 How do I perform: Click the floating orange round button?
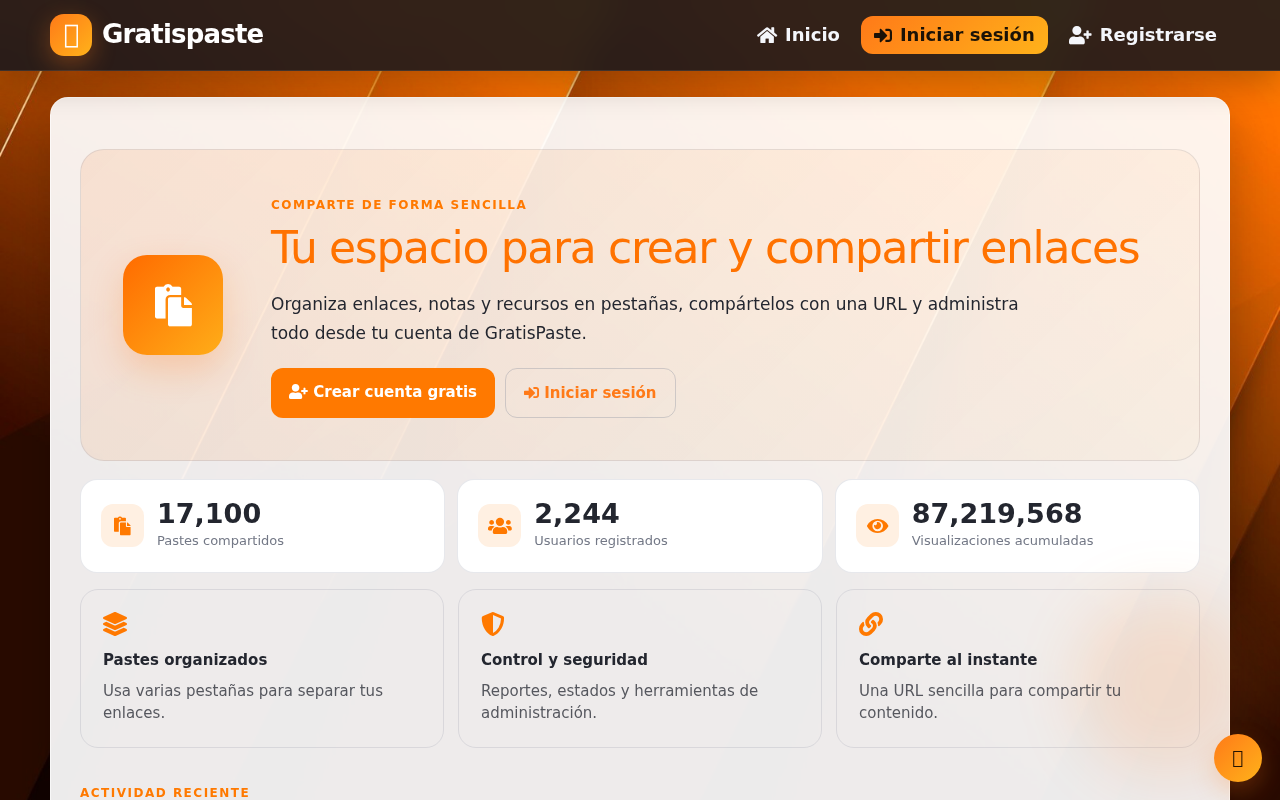point(1238,758)
